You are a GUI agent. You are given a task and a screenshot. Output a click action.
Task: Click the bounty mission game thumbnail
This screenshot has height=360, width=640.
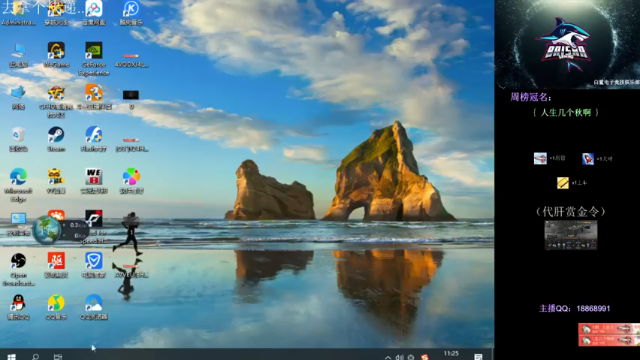(x=571, y=235)
